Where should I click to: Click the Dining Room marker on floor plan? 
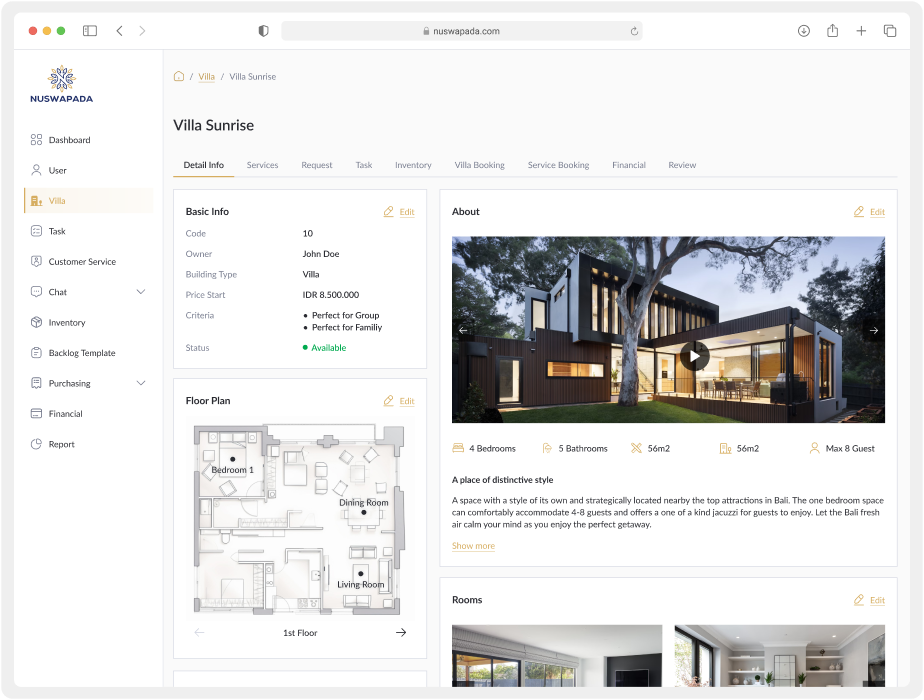click(x=364, y=513)
